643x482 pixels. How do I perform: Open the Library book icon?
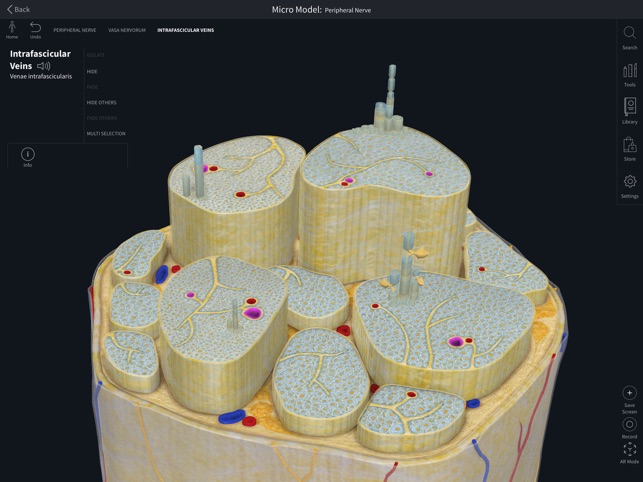click(630, 107)
